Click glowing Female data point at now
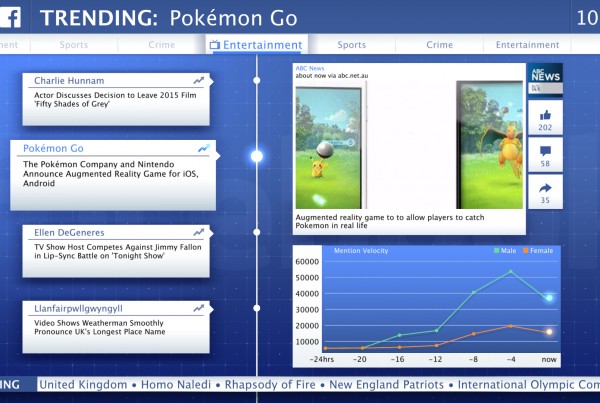 (549, 332)
